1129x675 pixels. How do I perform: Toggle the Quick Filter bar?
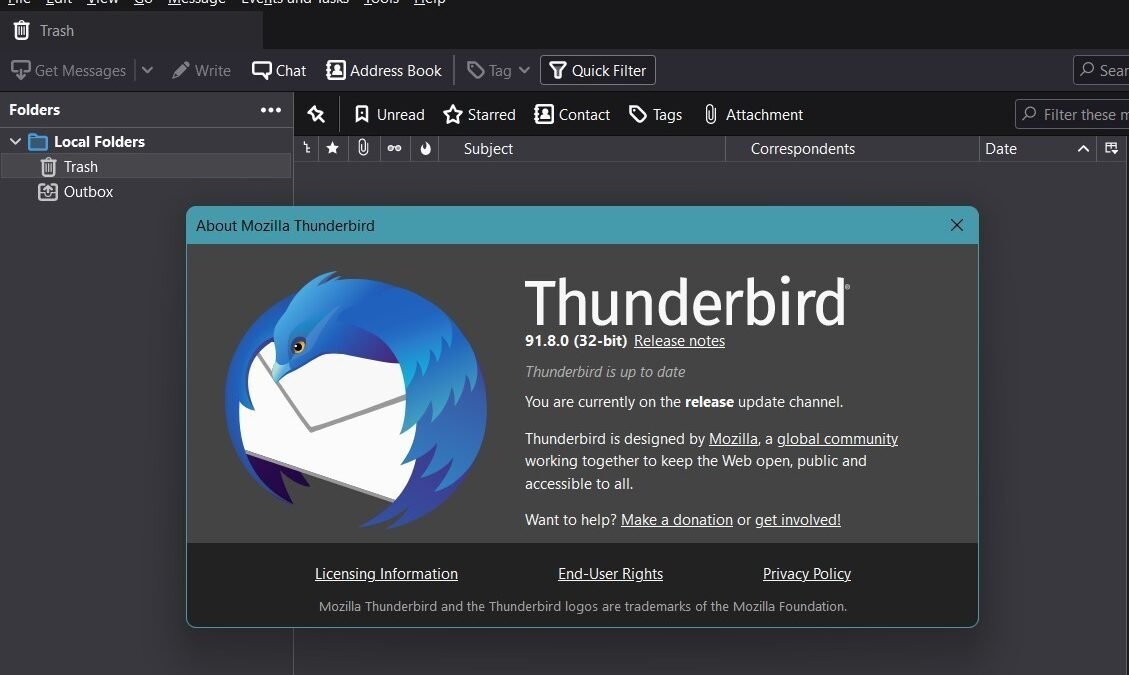click(x=598, y=71)
